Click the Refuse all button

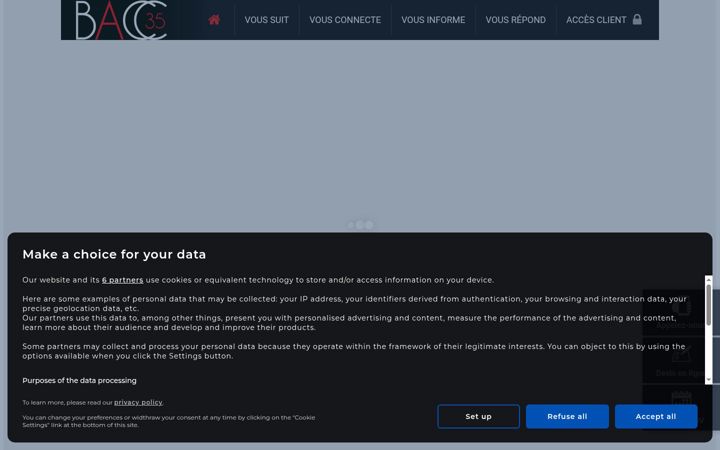click(567, 416)
